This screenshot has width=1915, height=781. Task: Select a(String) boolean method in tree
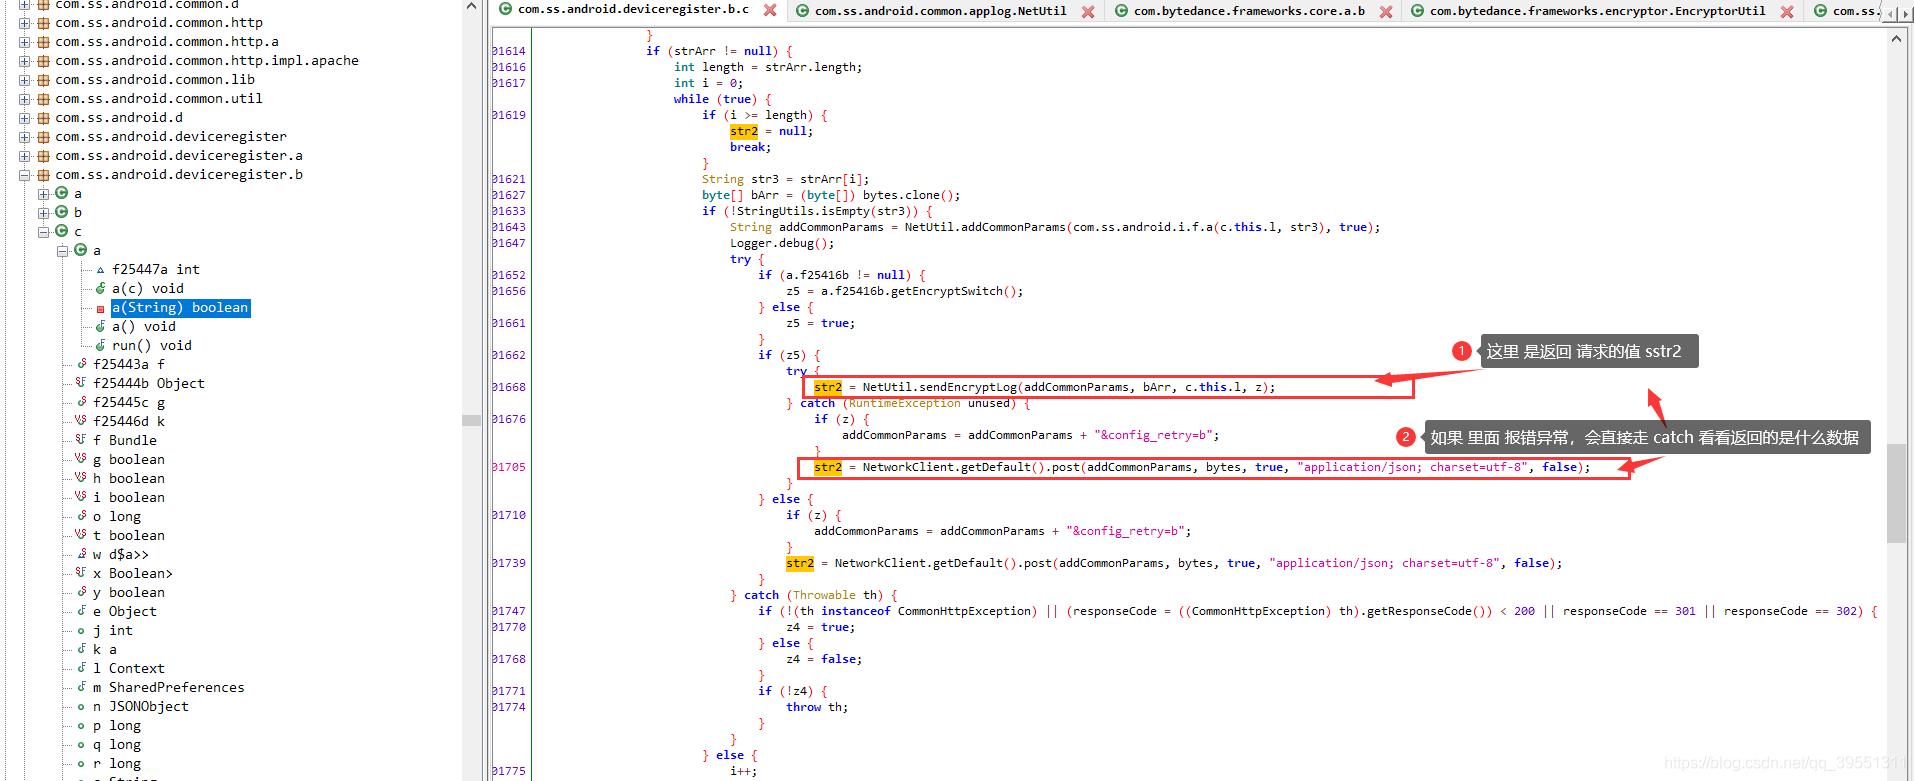(x=180, y=308)
